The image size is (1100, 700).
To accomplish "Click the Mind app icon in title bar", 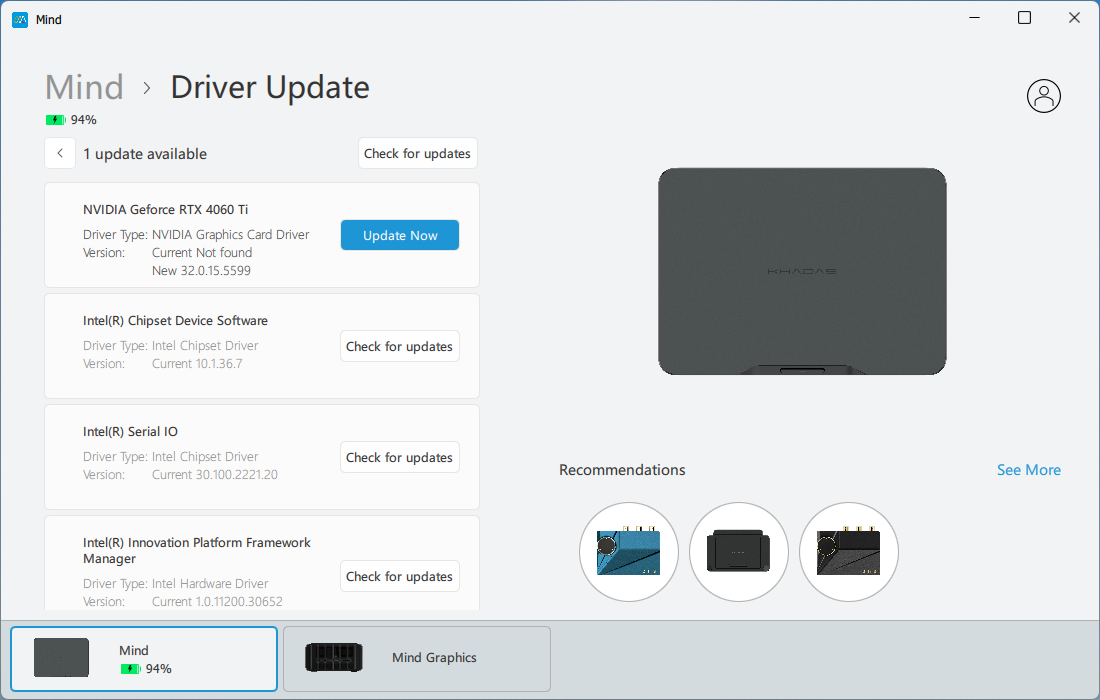I will point(20,20).
